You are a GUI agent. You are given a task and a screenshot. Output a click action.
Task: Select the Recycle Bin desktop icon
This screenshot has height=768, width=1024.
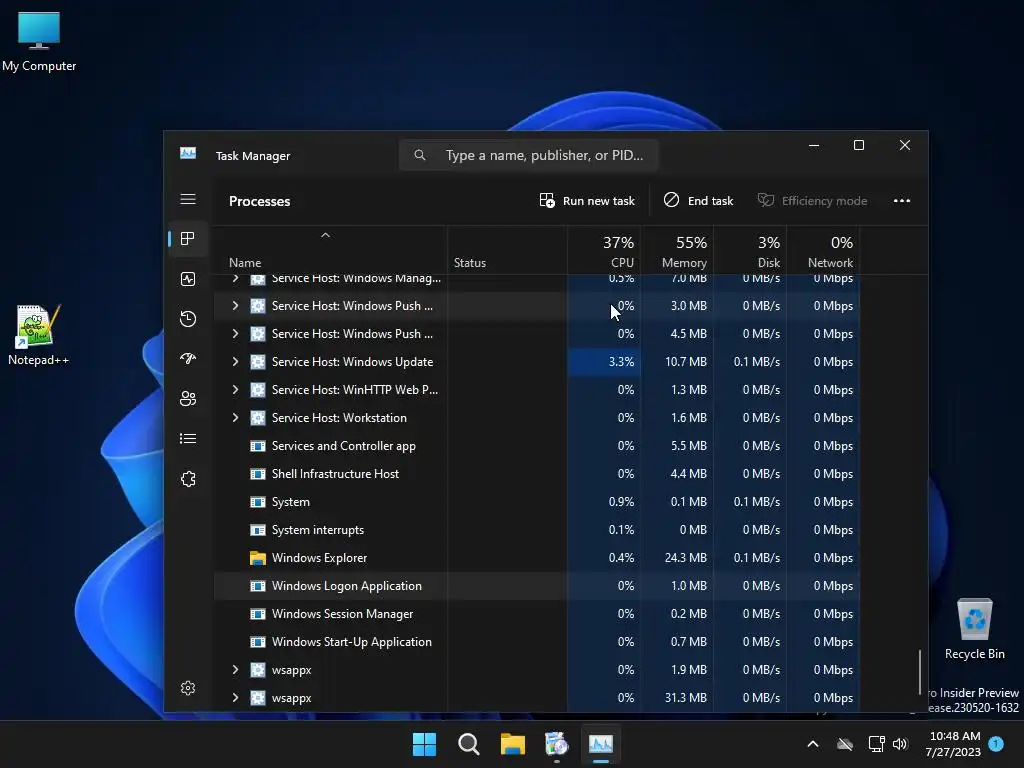(974, 630)
